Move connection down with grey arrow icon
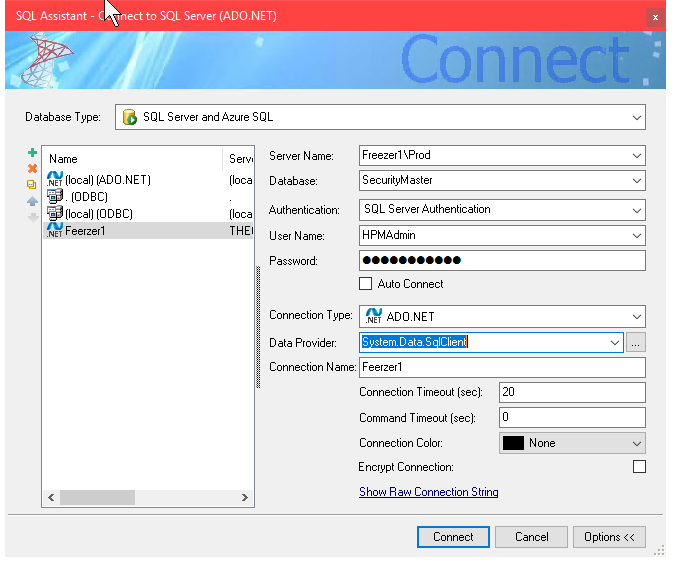This screenshot has height=566, width=685. pyautogui.click(x=33, y=217)
